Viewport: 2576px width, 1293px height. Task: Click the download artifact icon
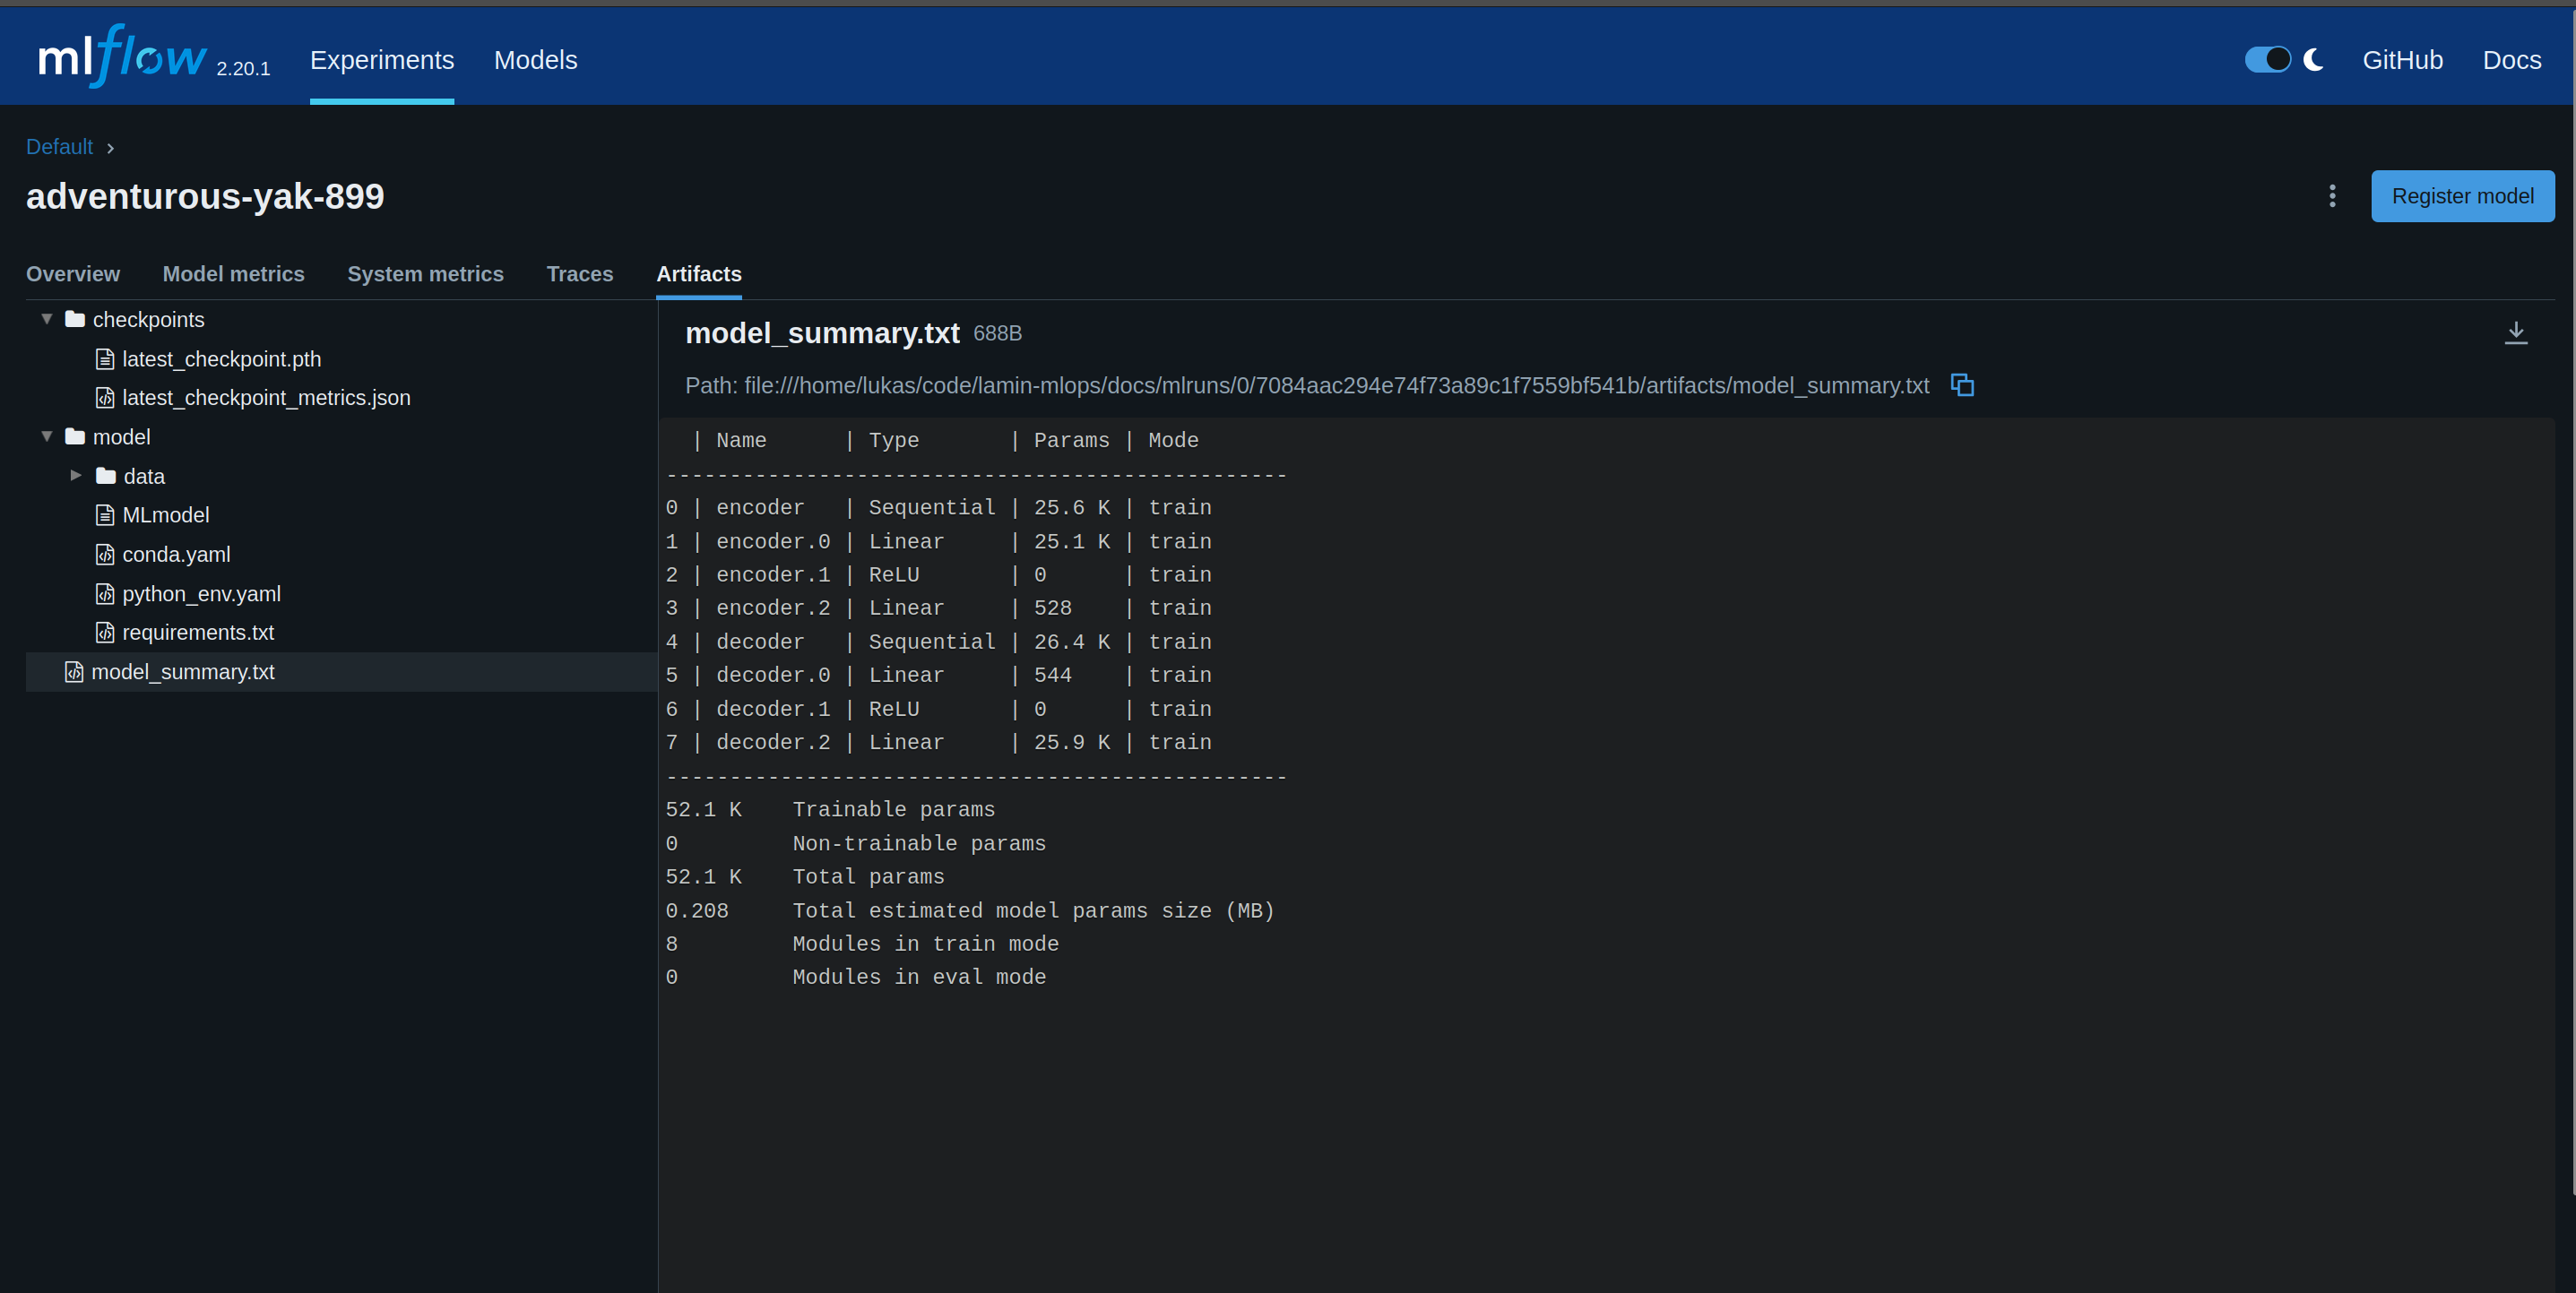click(2515, 333)
